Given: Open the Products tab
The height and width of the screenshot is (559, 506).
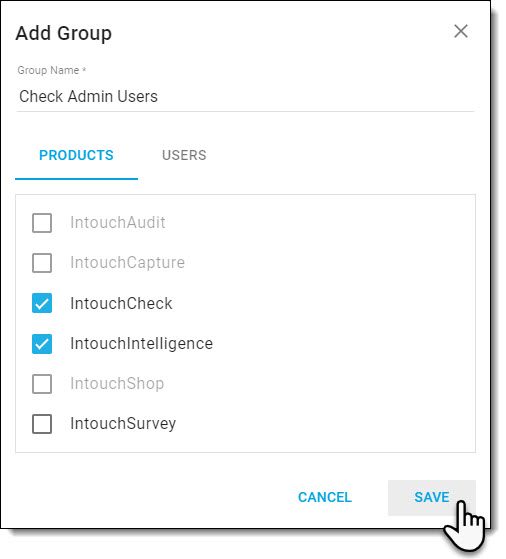Looking at the screenshot, I should point(76,155).
